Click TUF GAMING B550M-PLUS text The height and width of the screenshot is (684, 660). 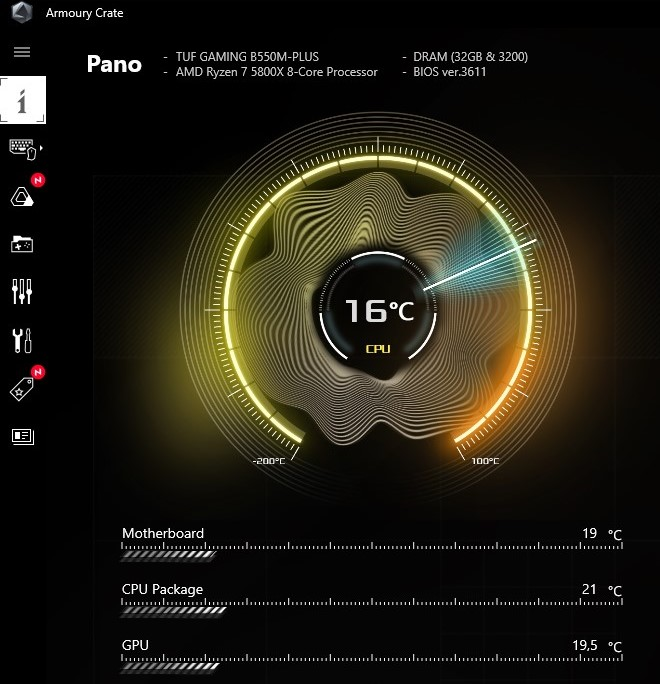pyautogui.click(x=247, y=57)
